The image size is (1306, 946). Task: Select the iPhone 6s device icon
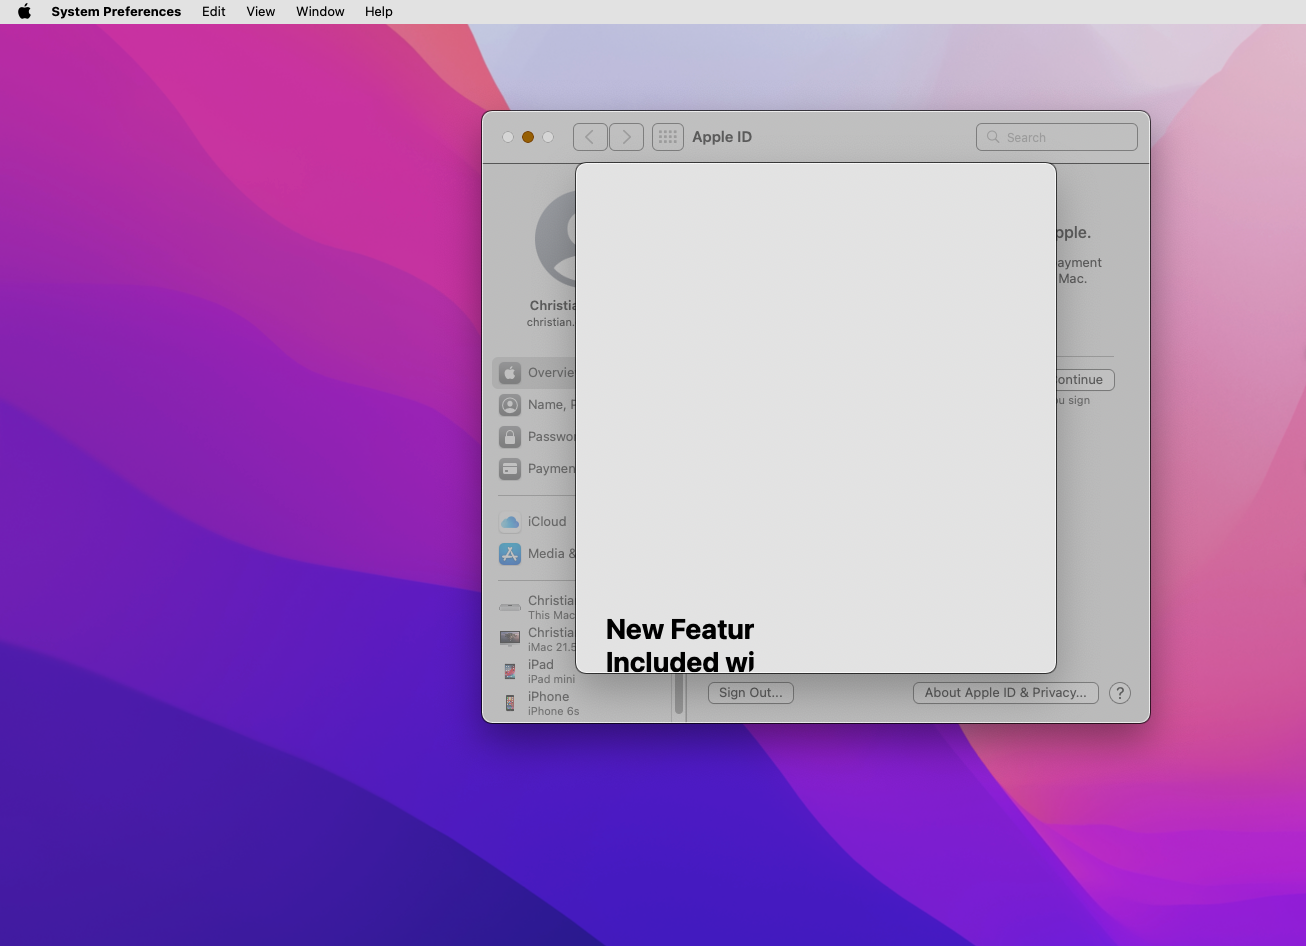pos(510,703)
